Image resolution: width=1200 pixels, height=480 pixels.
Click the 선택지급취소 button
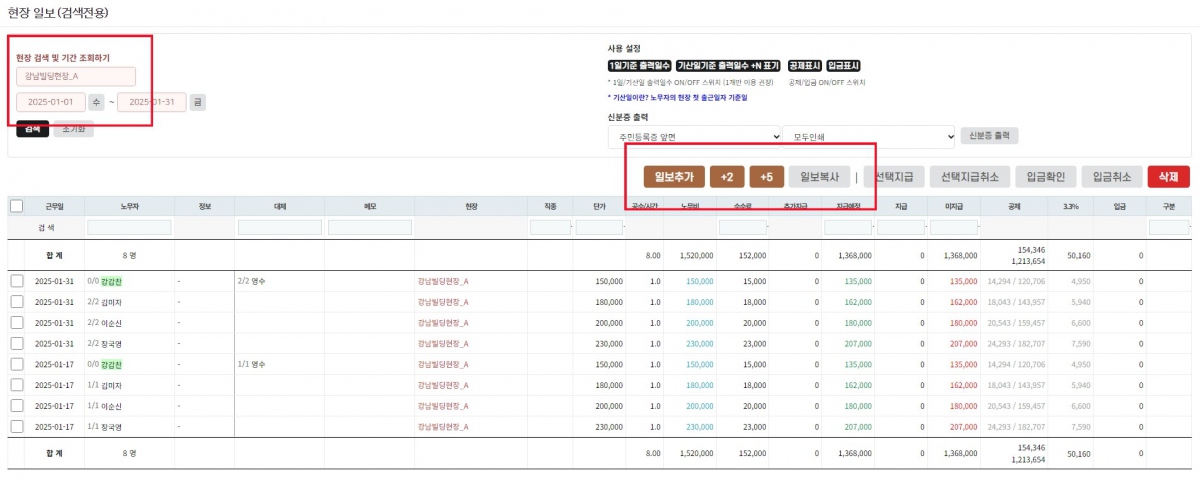click(969, 177)
